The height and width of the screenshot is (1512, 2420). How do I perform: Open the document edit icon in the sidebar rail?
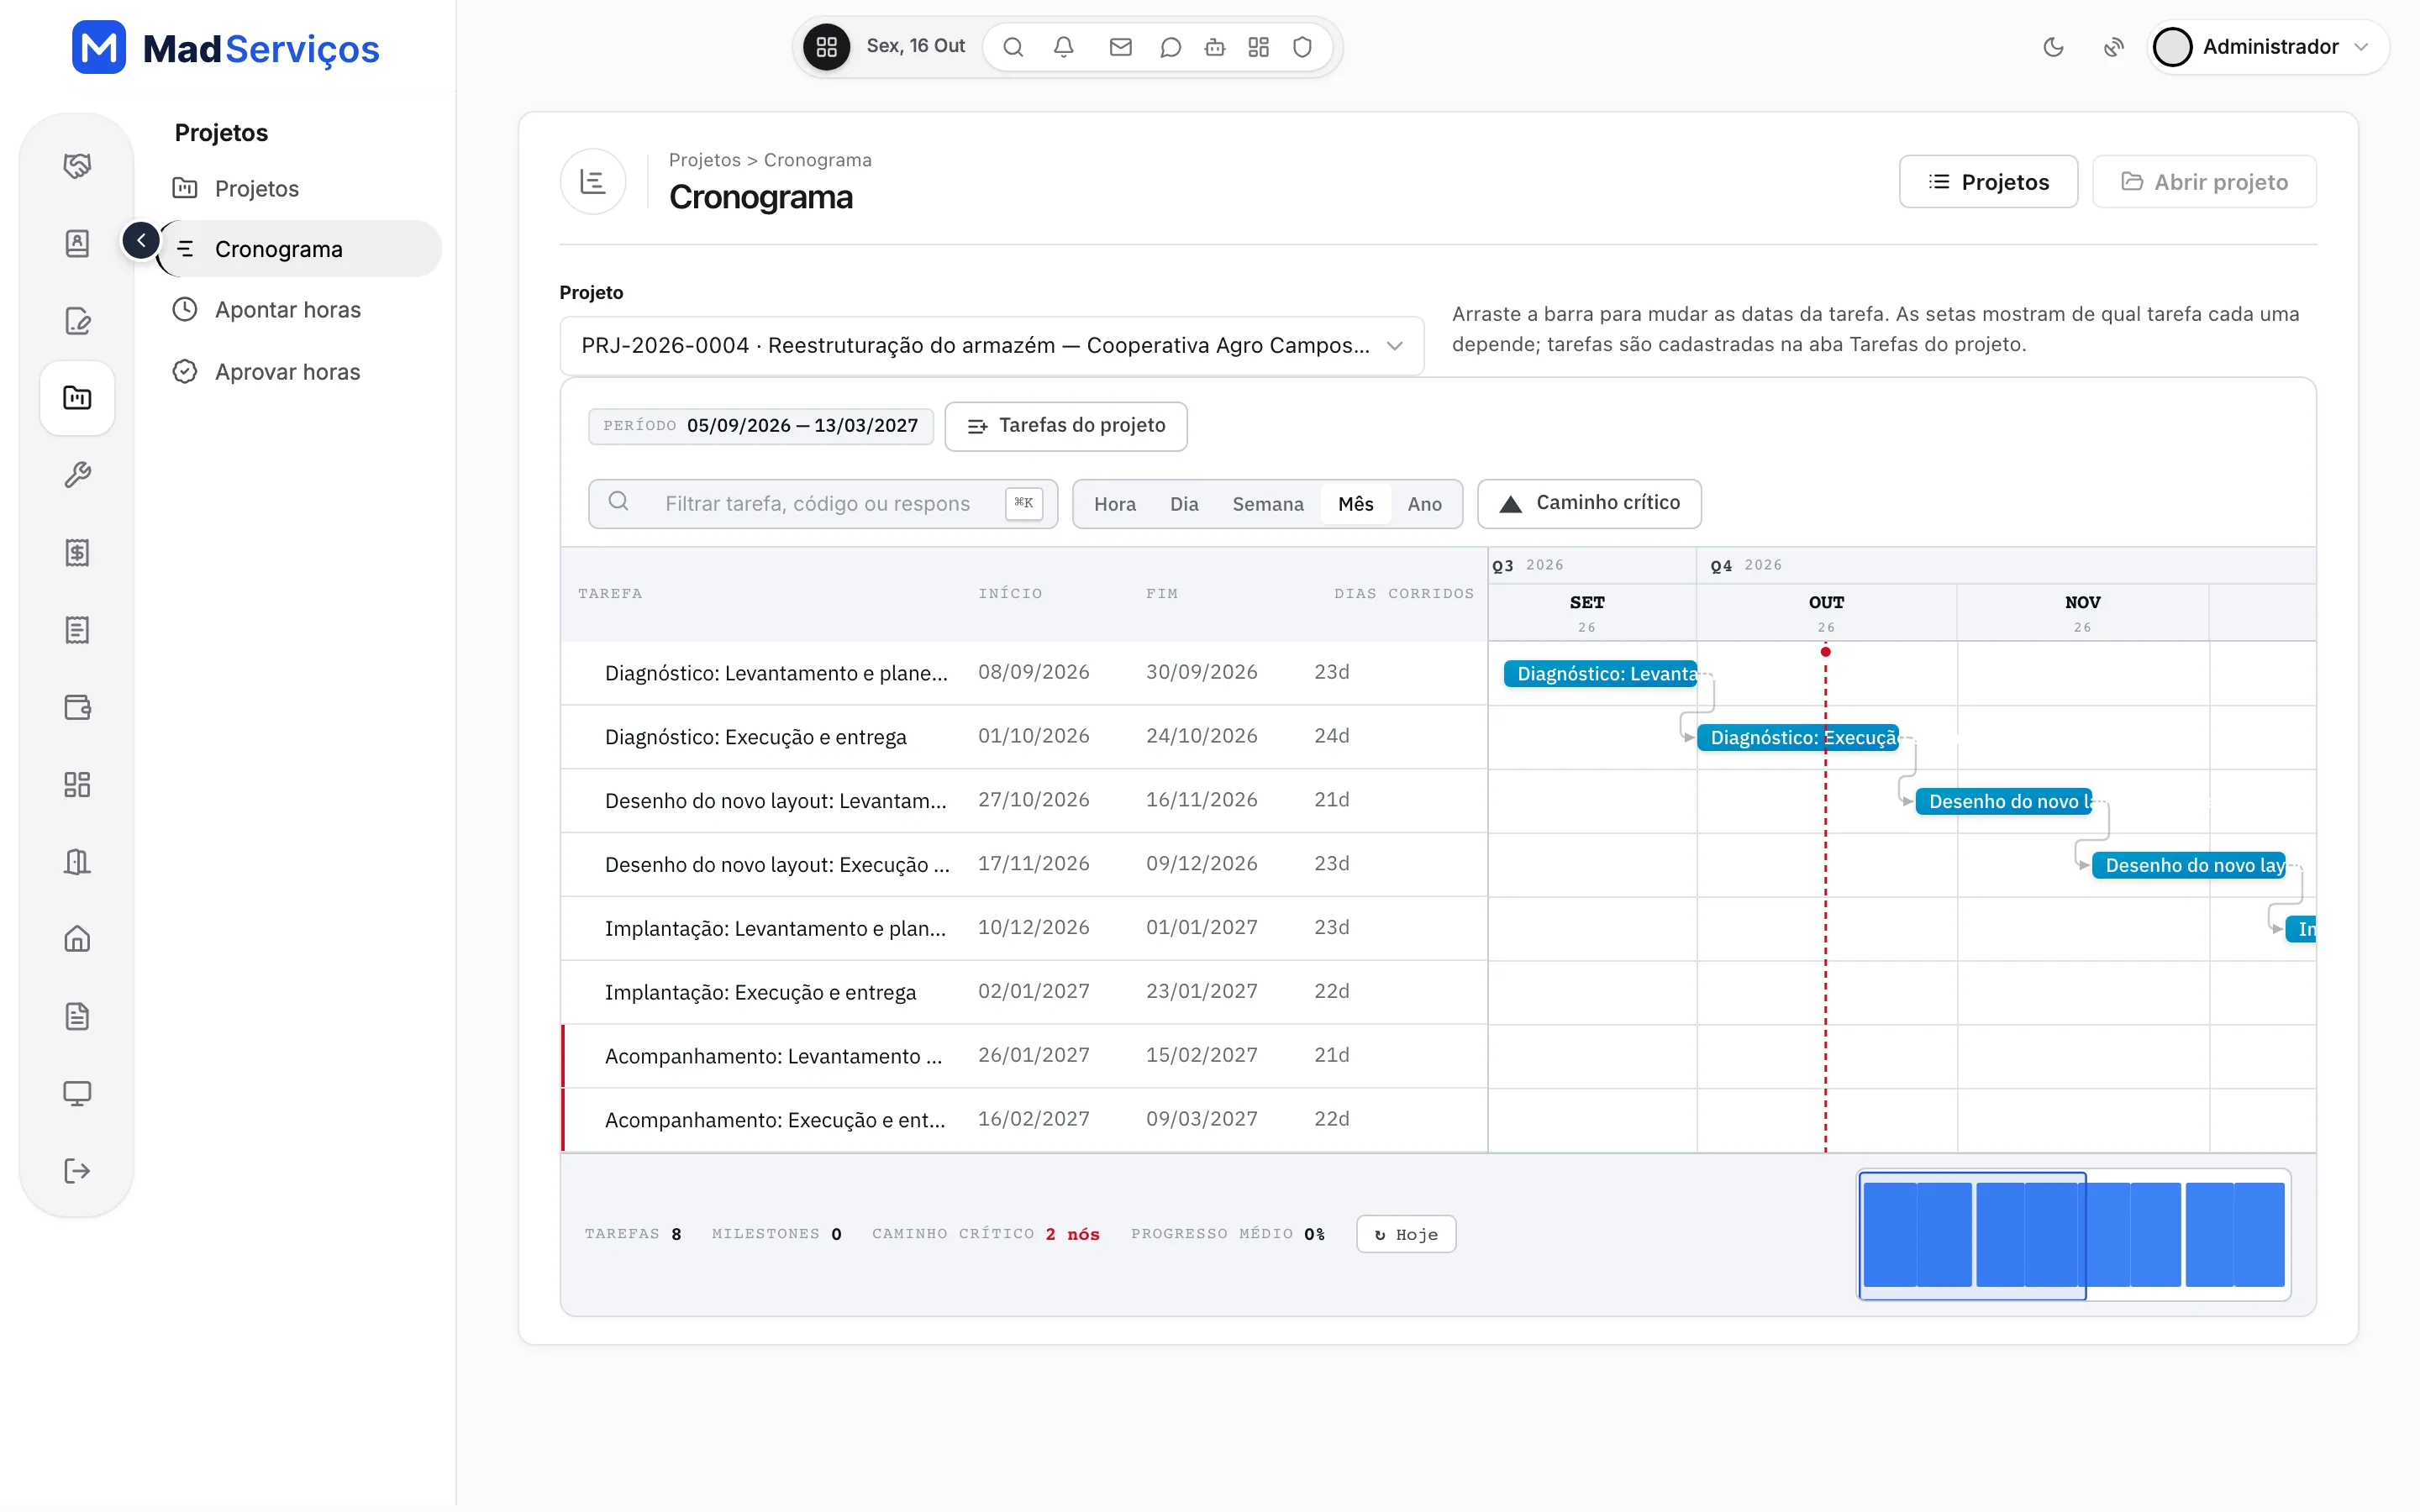coord(77,320)
